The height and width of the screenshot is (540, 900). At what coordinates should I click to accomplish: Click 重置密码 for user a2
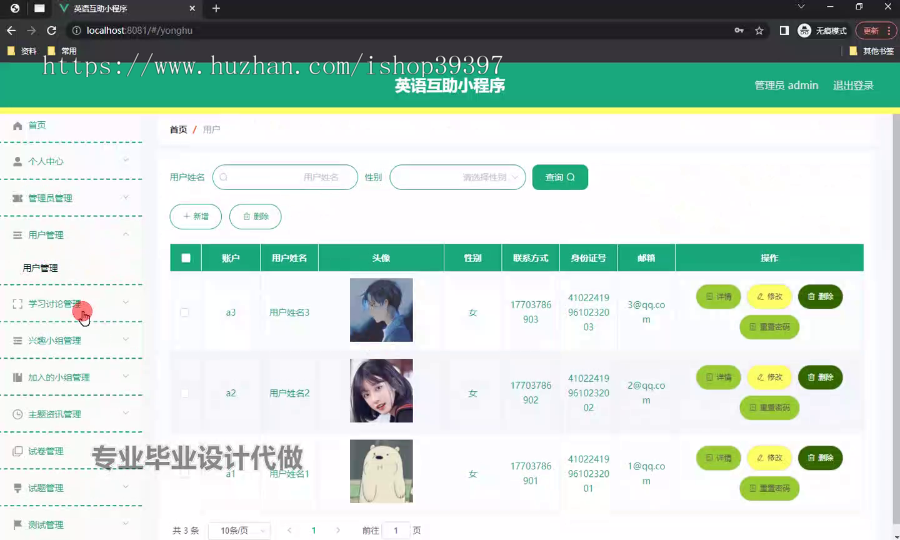pos(769,408)
